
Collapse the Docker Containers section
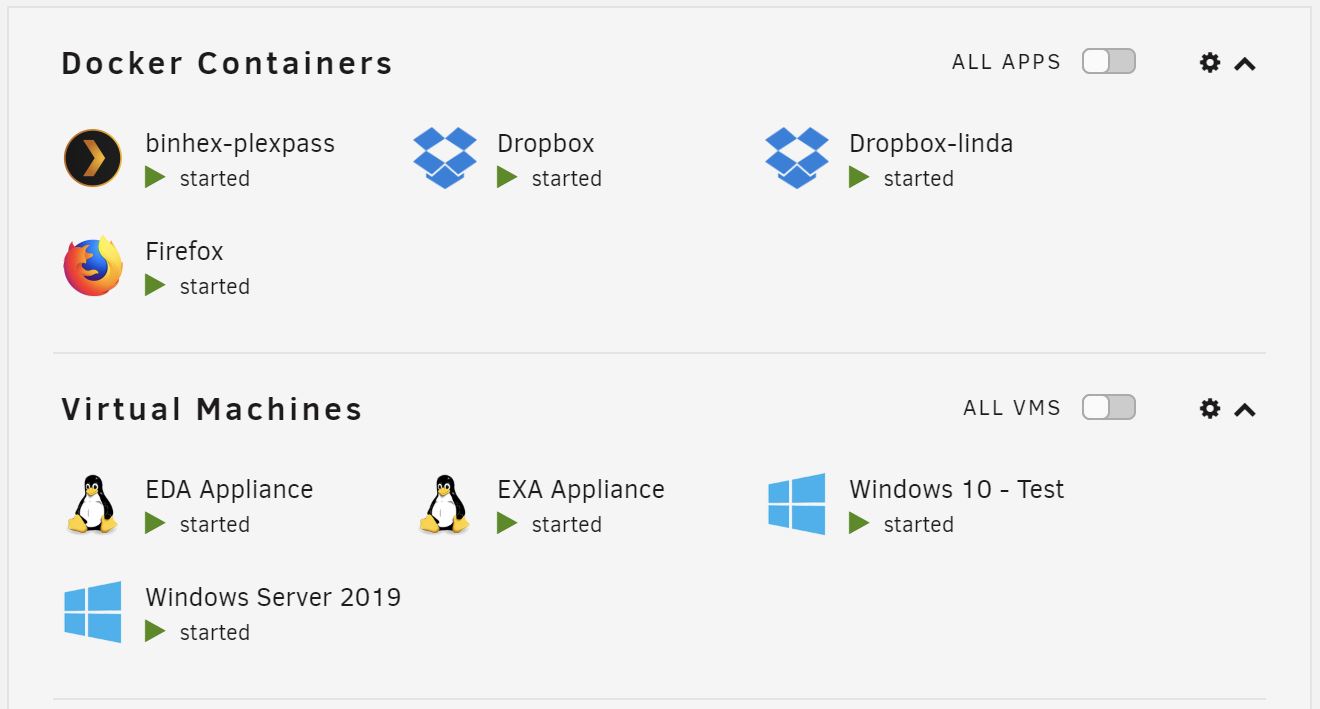(1245, 64)
